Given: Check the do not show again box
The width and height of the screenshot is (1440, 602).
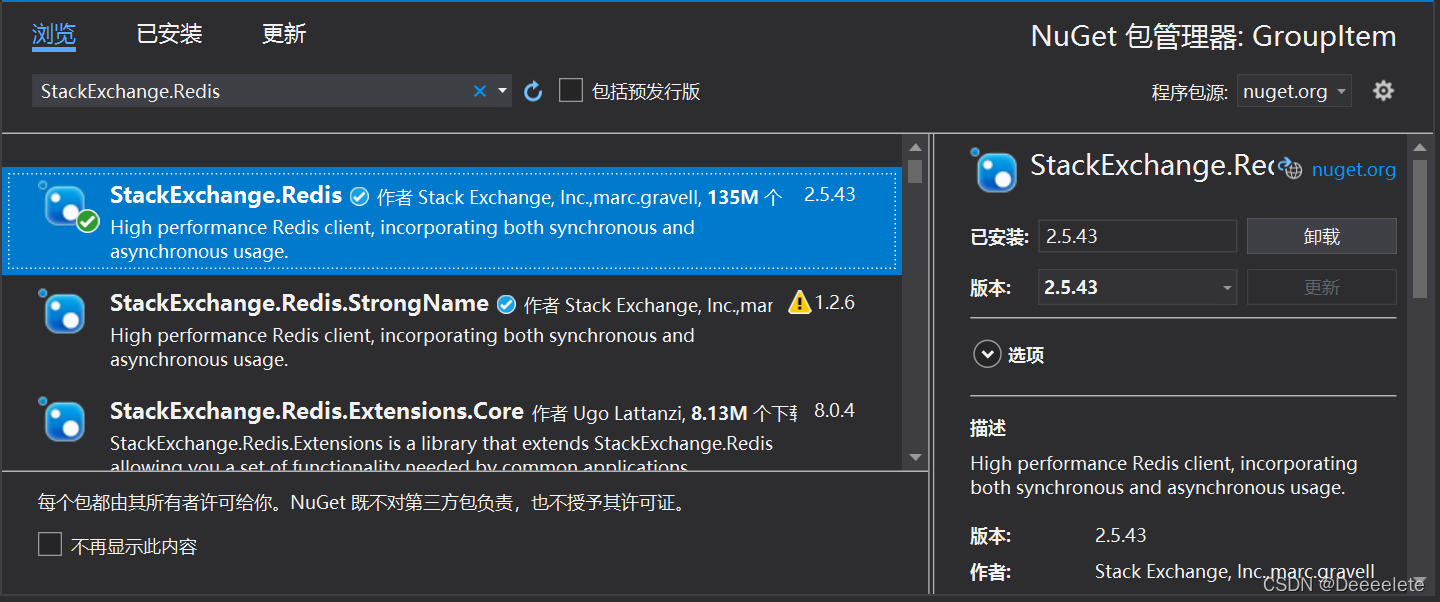Looking at the screenshot, I should (x=50, y=545).
